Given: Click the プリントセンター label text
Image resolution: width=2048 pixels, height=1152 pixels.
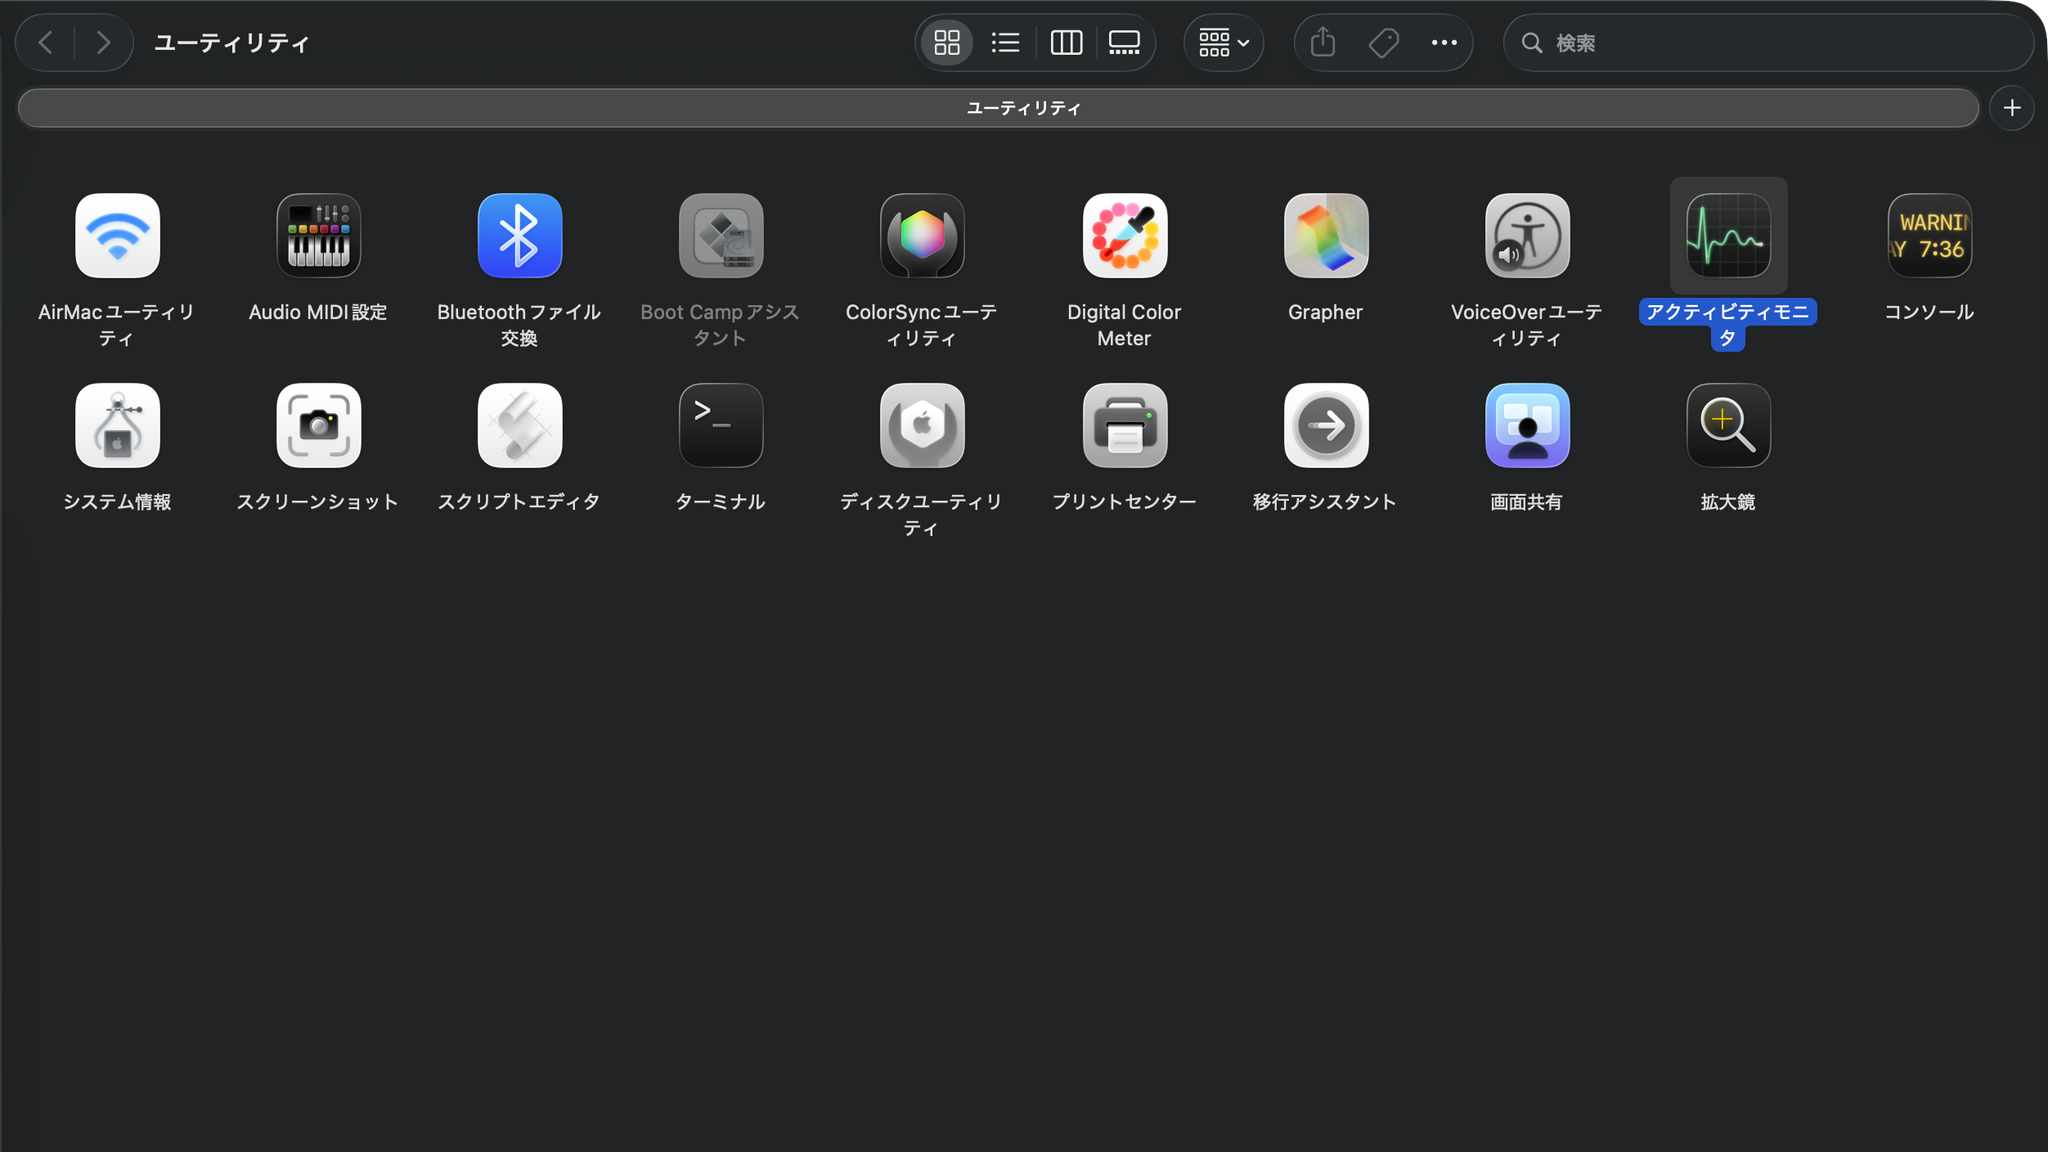Looking at the screenshot, I should point(1124,502).
